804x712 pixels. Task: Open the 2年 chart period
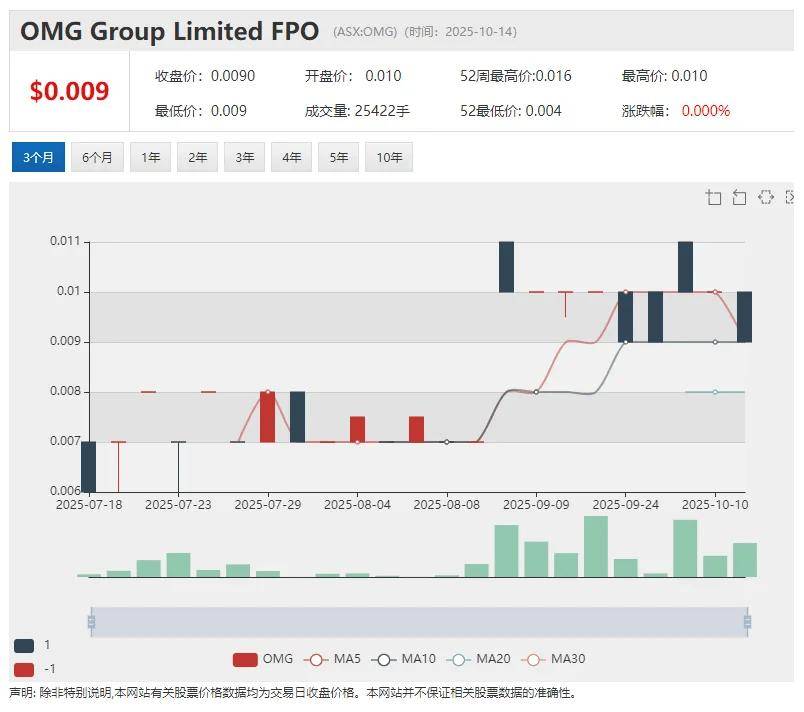197,158
